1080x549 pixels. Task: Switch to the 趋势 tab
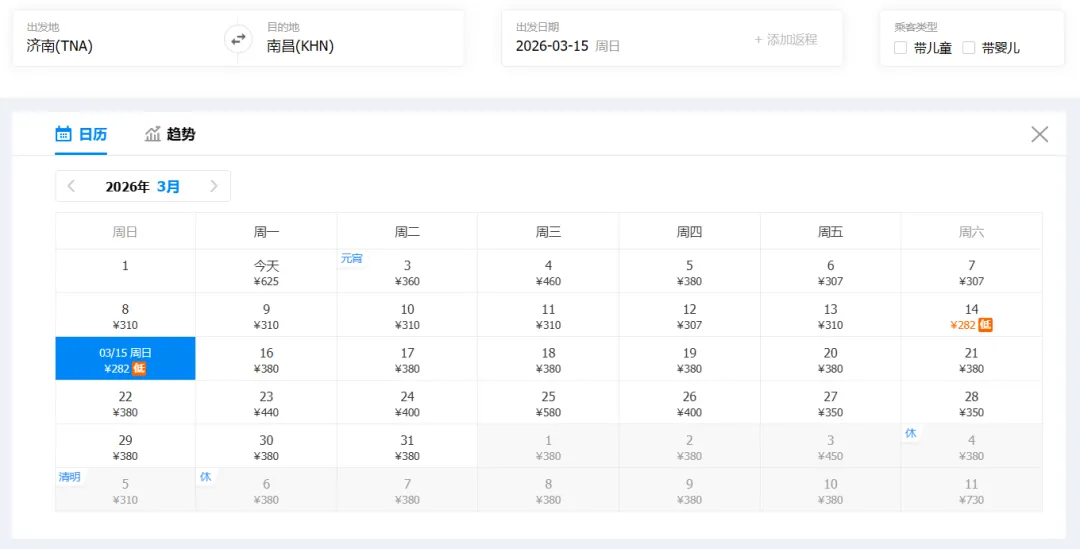[x=170, y=134]
